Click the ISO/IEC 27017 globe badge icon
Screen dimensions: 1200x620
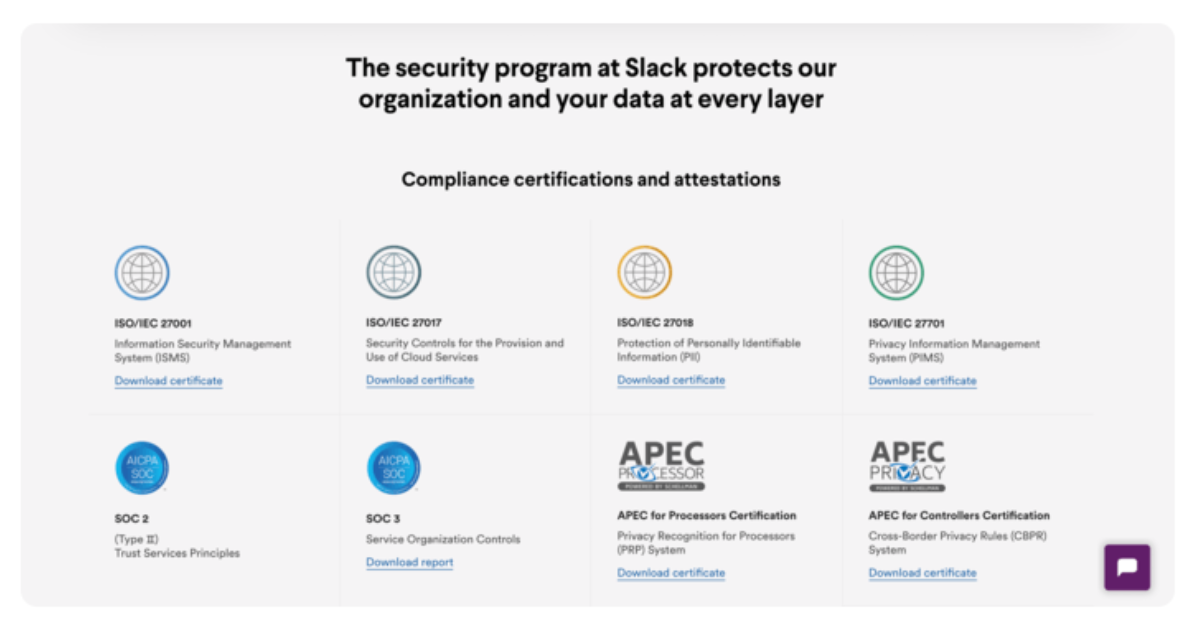393,272
